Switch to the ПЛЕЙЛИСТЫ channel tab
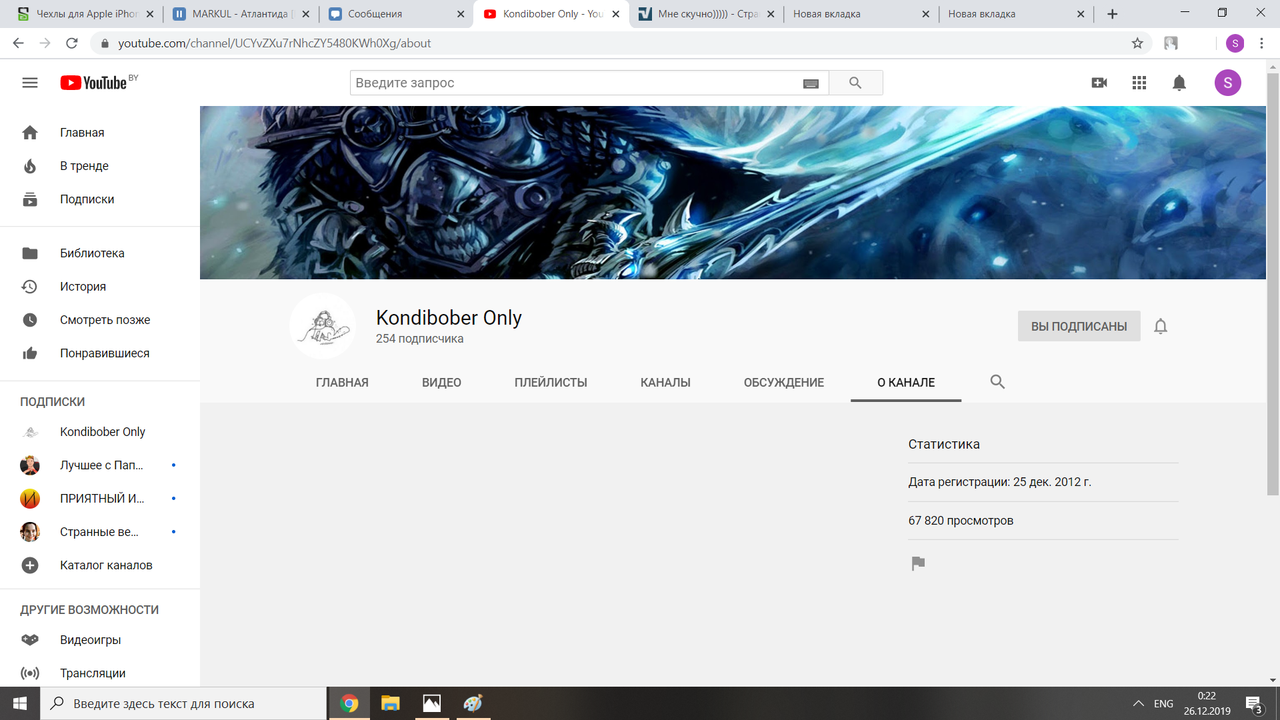 coord(551,382)
